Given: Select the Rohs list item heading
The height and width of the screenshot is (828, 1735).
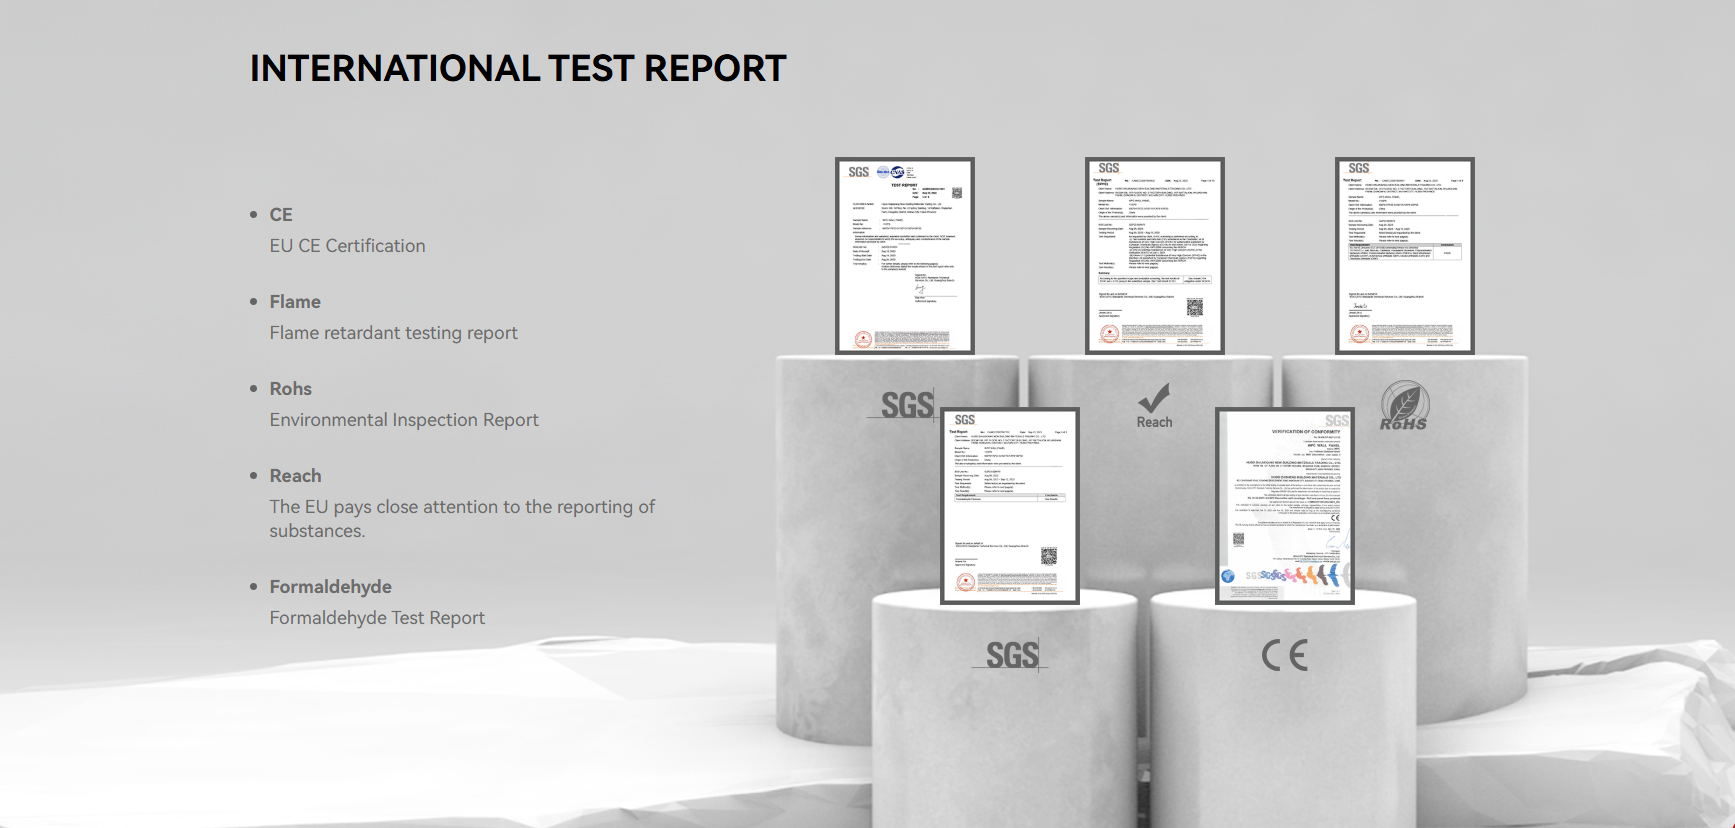Looking at the screenshot, I should pyautogui.click(x=291, y=389).
